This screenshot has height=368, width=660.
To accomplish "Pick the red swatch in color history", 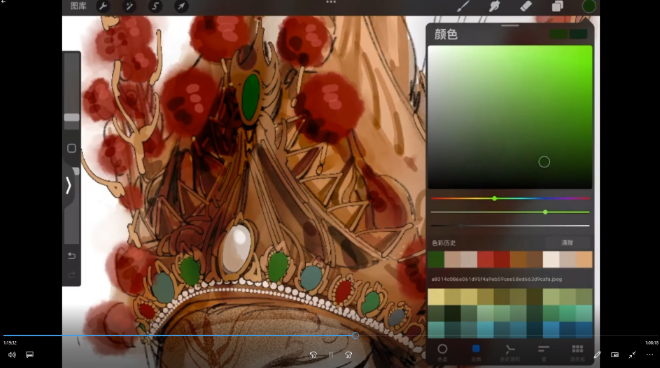I will click(485, 259).
